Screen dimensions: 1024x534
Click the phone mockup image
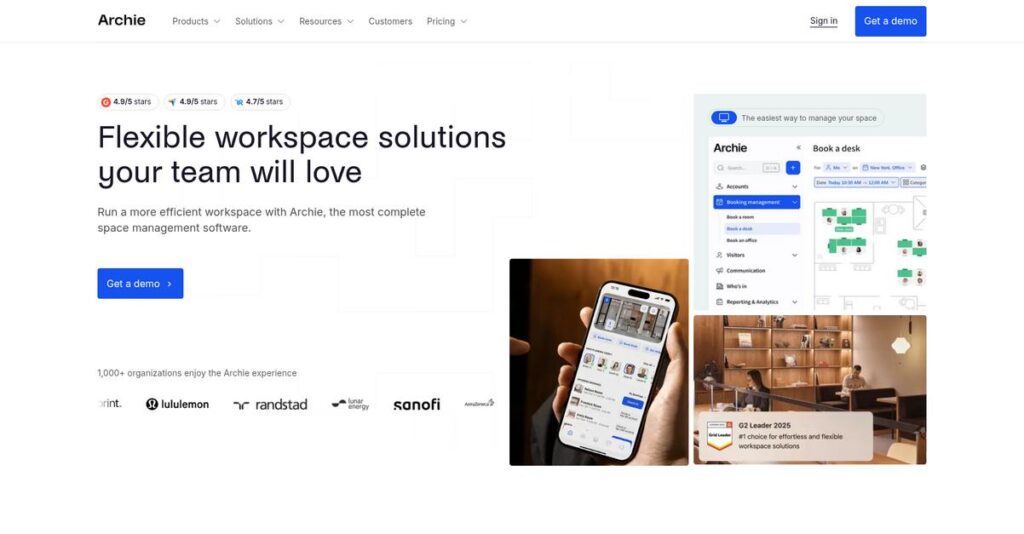click(598, 362)
